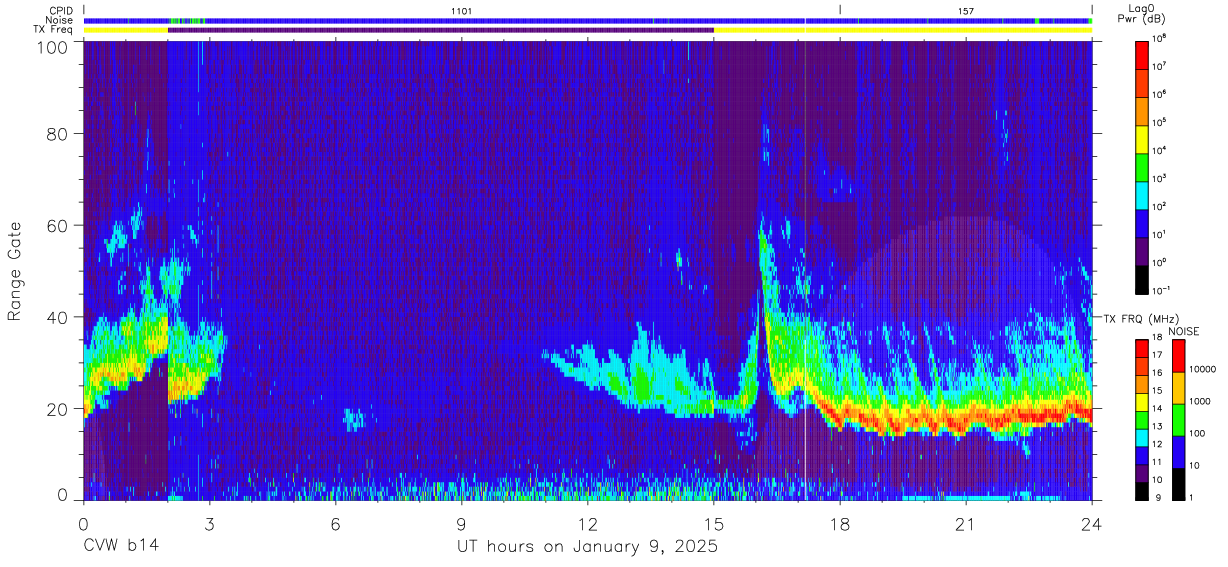
Task: Click the 15 hour tick on the UT axis
Action: [x=714, y=523]
